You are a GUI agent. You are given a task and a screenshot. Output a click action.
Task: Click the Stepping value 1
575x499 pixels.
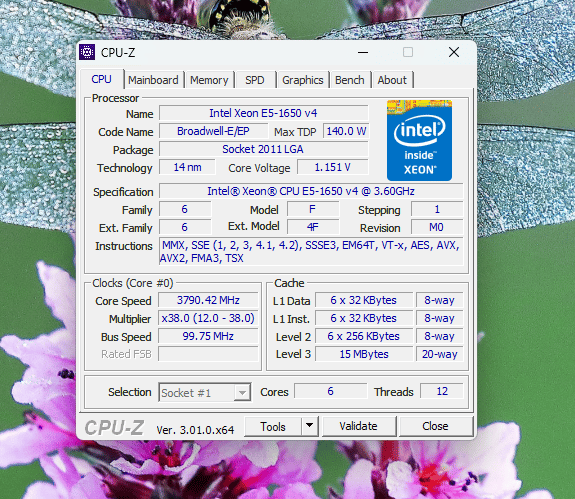coord(437,209)
